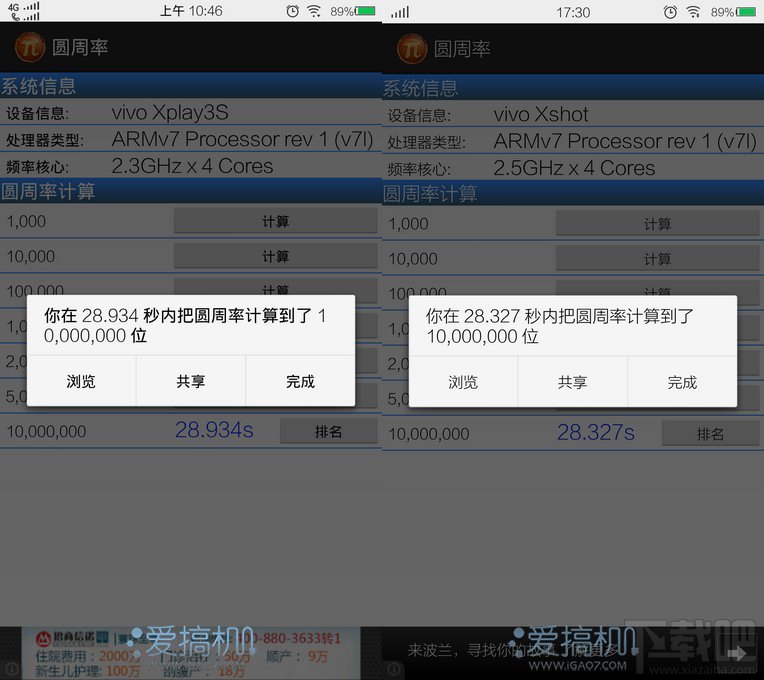Select device name vivo Xshot
764x680 pixels.
[x=541, y=114]
